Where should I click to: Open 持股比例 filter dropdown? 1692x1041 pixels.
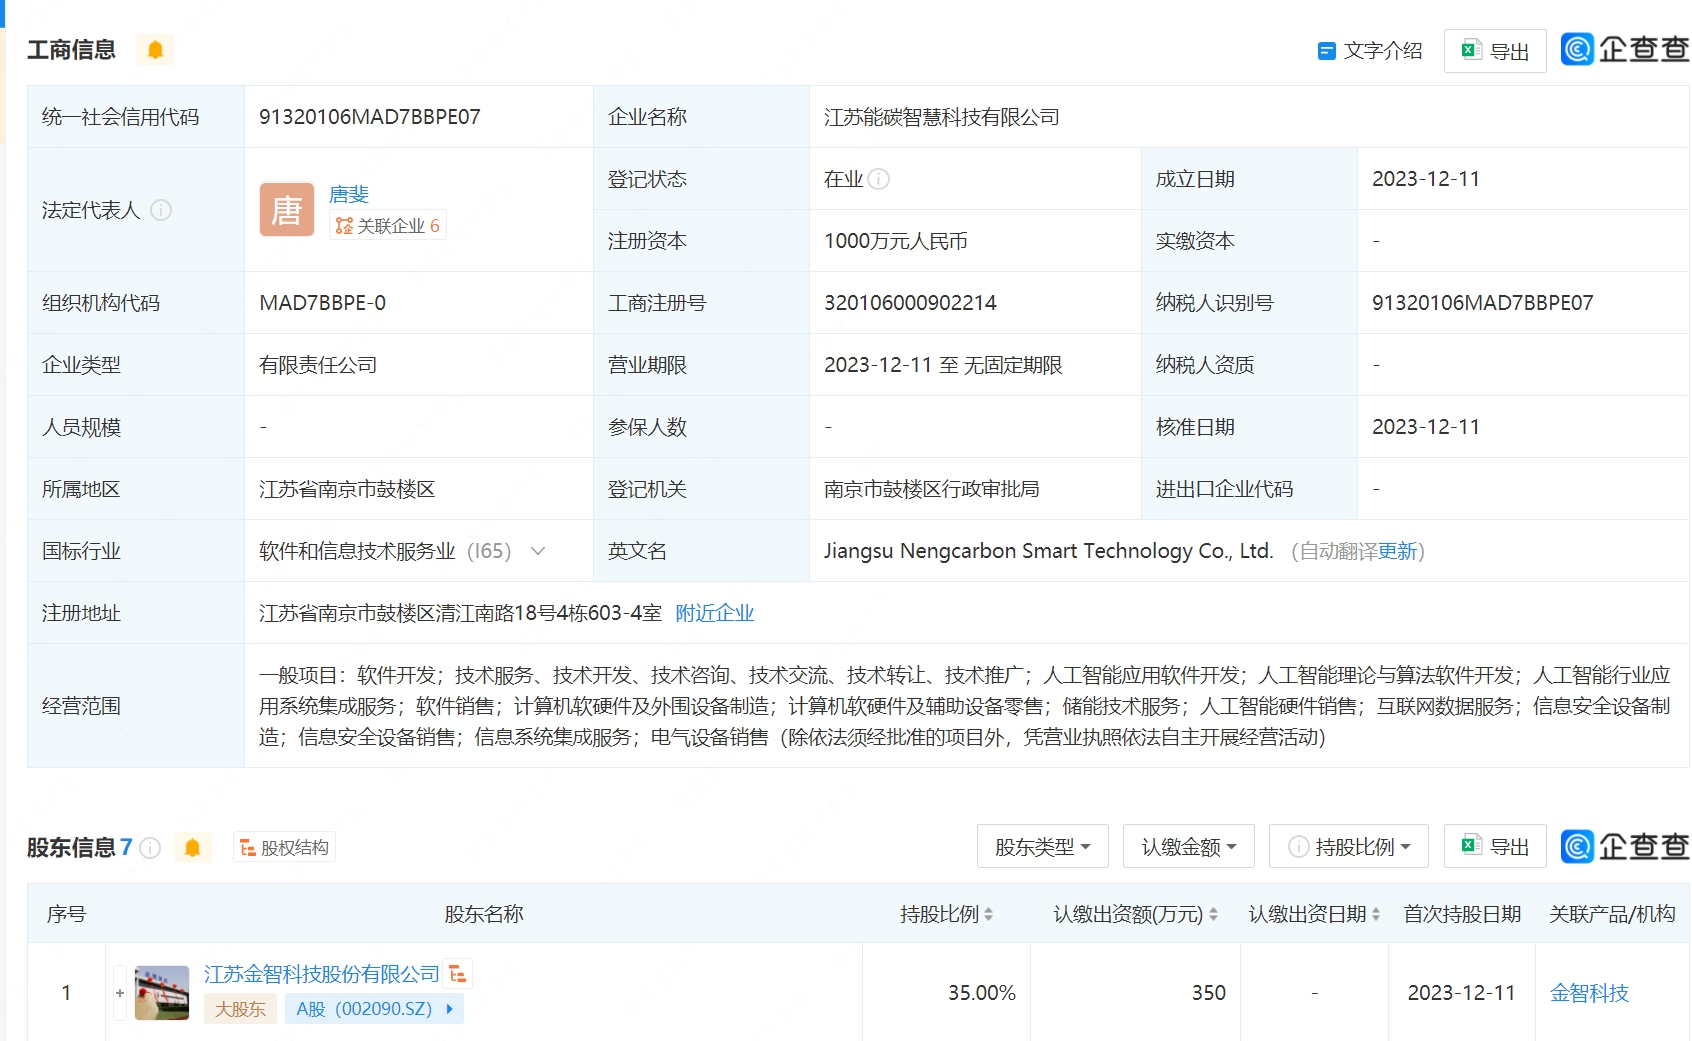tap(1348, 847)
